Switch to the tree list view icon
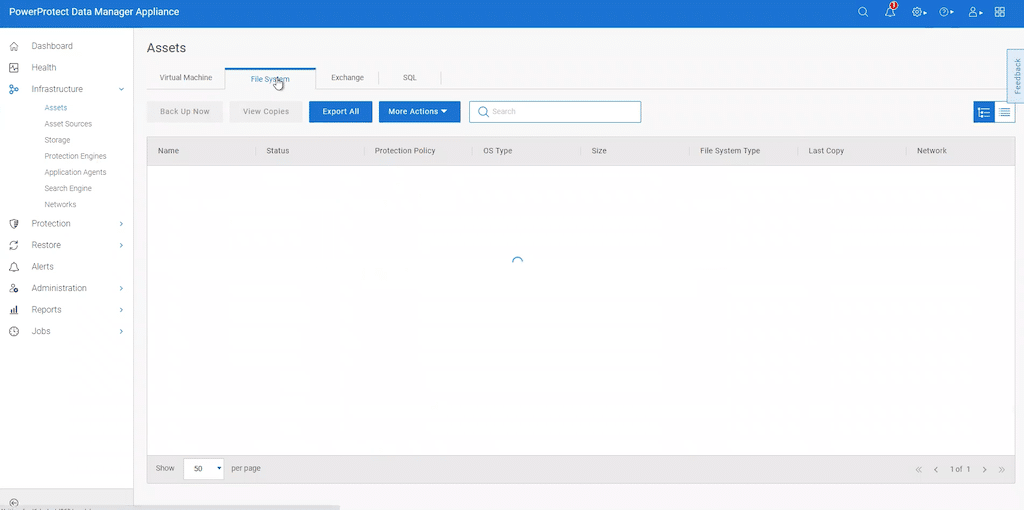Image resolution: width=1024 pixels, height=510 pixels. tap(984, 112)
